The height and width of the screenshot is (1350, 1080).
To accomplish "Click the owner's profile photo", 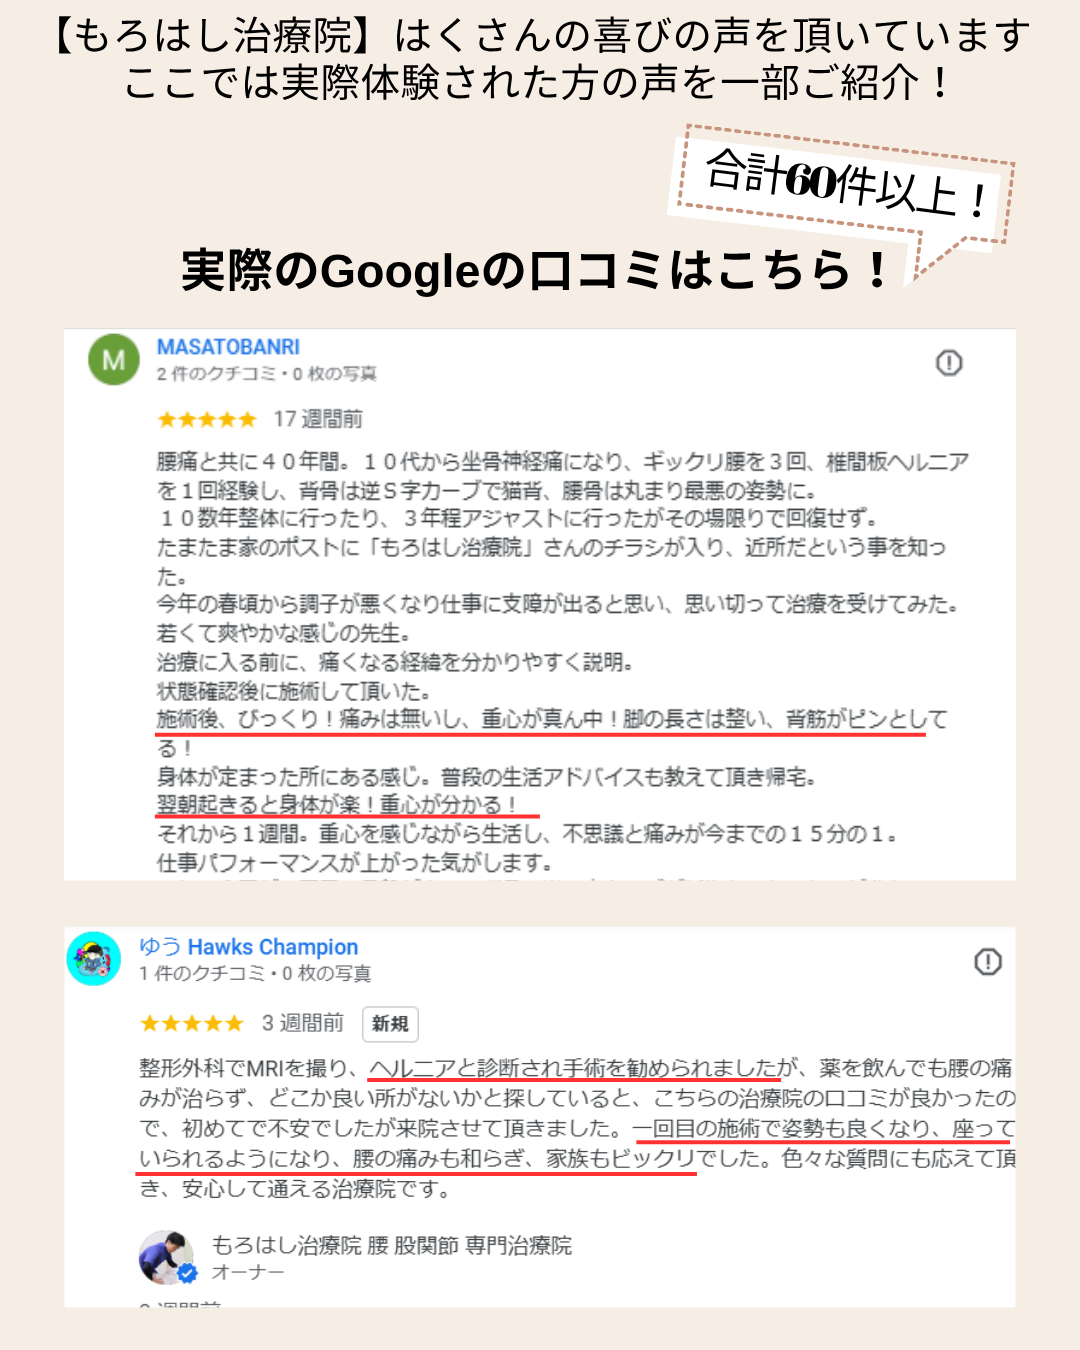I will coord(166,1257).
